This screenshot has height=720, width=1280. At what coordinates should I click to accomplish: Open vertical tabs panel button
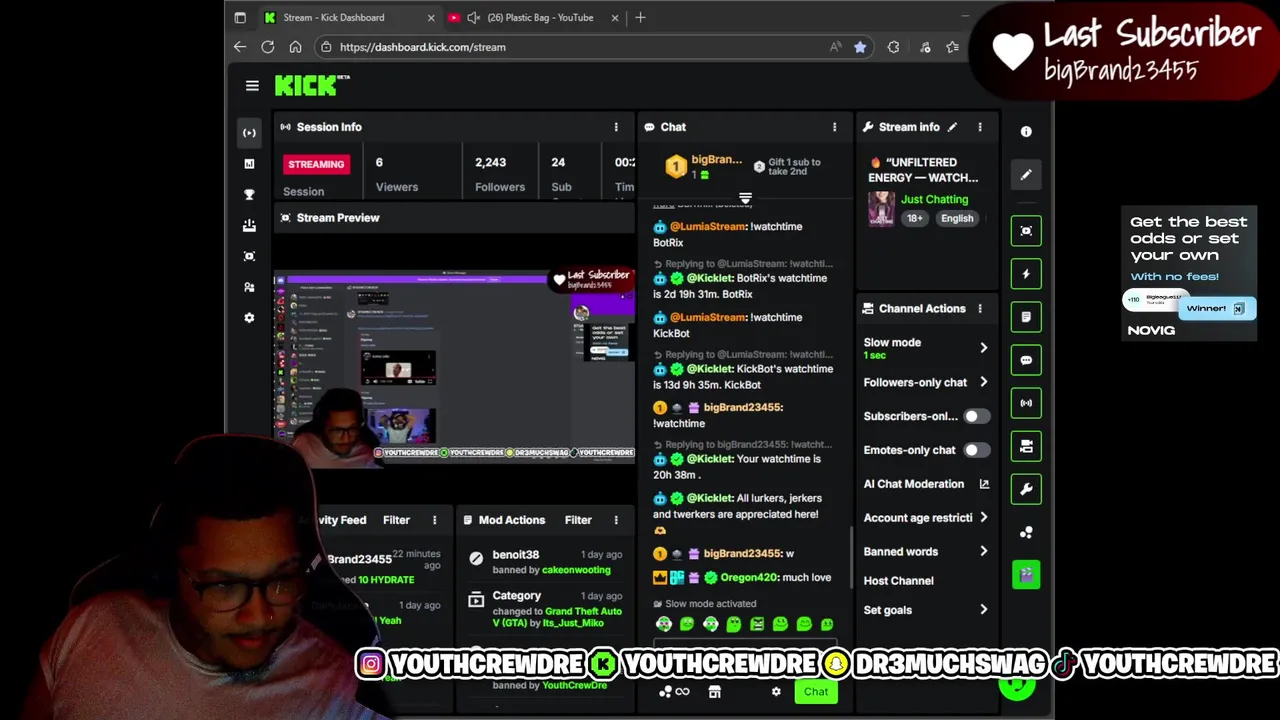pos(240,17)
